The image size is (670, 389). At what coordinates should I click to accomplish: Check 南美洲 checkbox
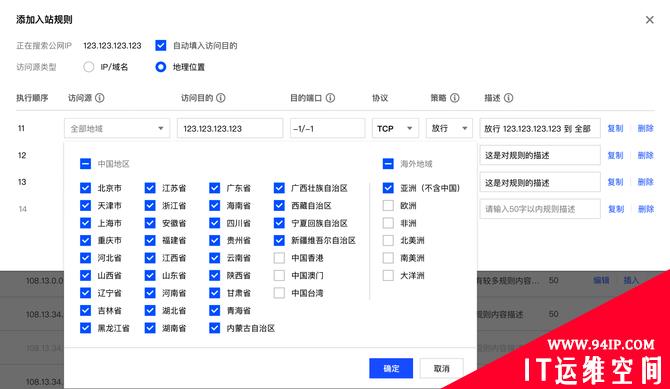[x=388, y=258]
